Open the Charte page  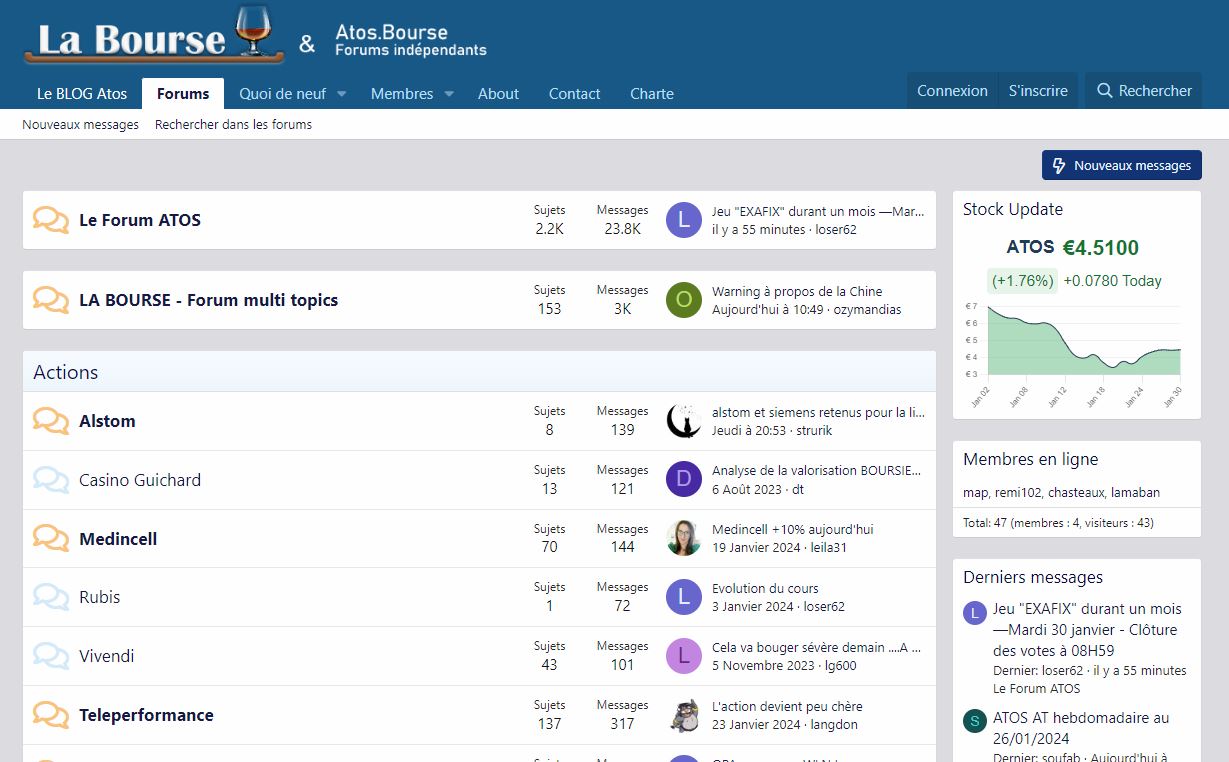pyautogui.click(x=652, y=94)
